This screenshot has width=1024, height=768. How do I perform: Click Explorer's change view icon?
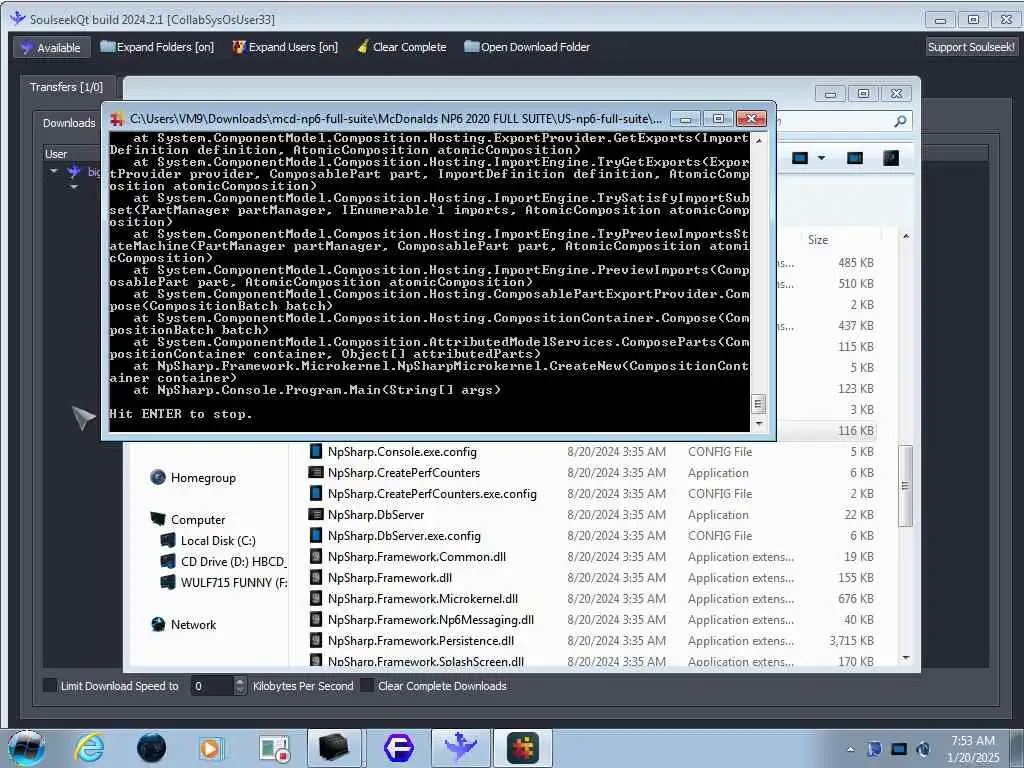(x=799, y=158)
